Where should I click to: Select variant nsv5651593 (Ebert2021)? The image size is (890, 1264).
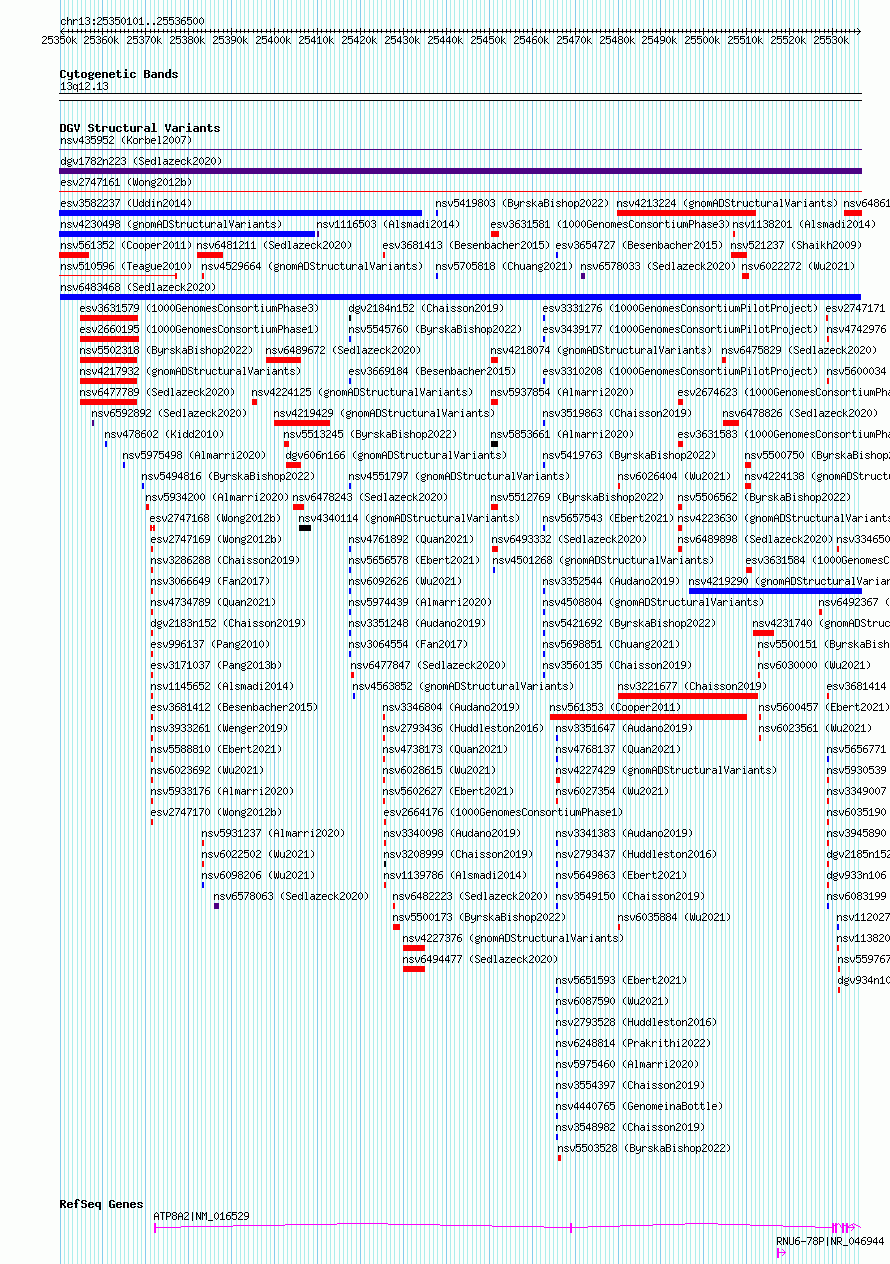pyautogui.click(x=621, y=981)
